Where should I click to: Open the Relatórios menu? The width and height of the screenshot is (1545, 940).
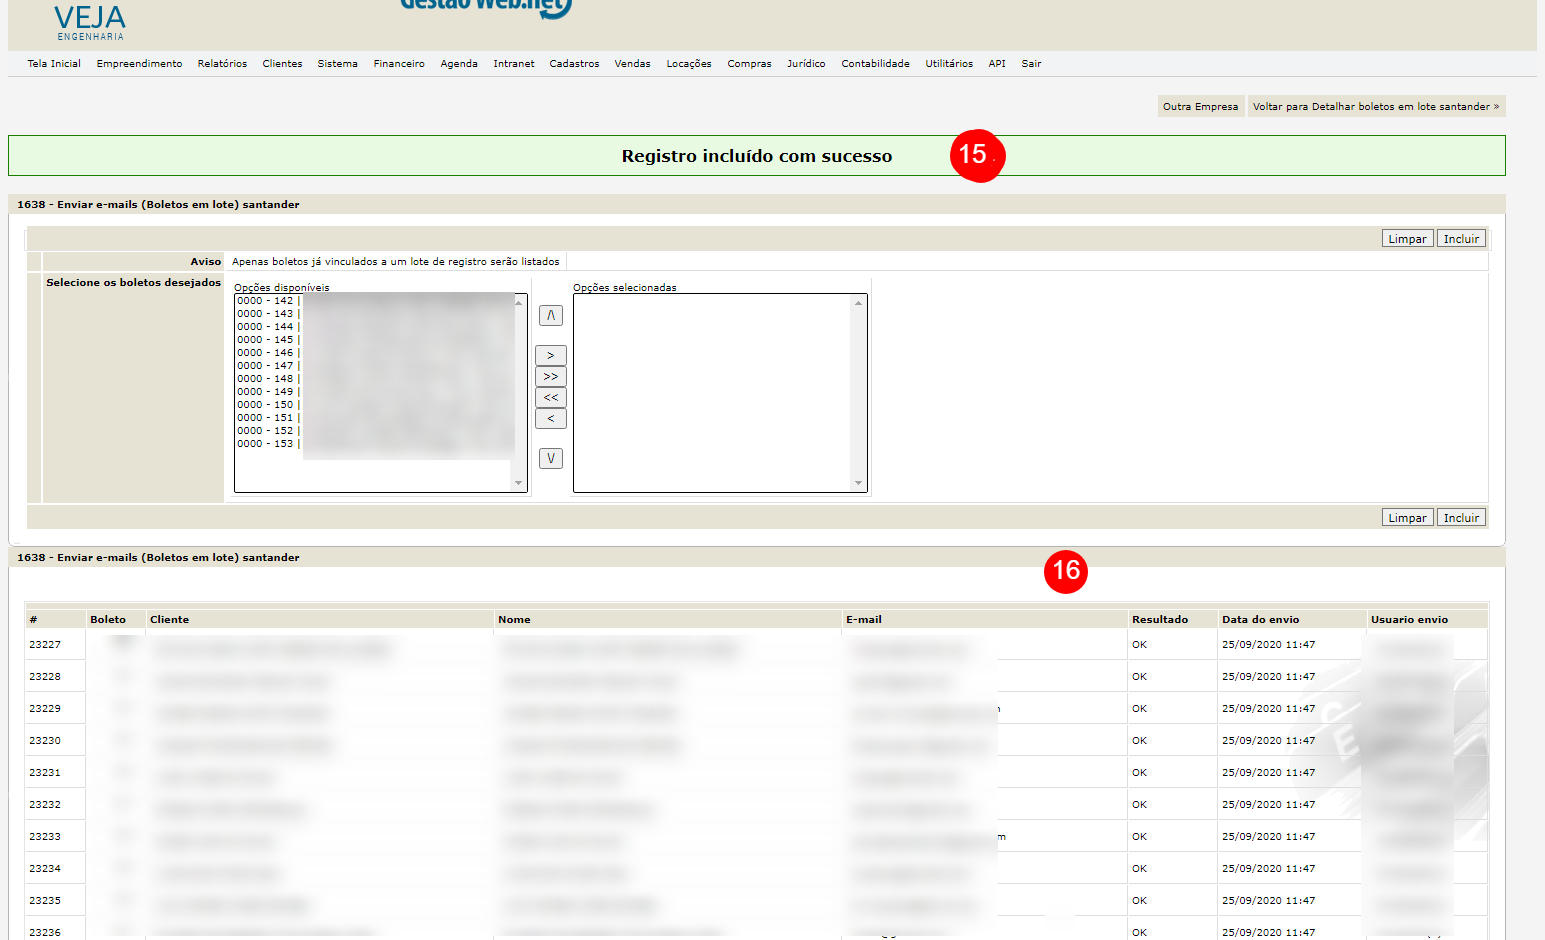point(222,64)
